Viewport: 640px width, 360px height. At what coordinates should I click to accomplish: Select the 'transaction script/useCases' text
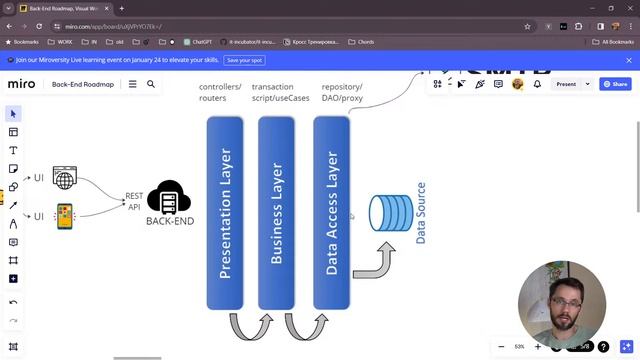coord(280,92)
